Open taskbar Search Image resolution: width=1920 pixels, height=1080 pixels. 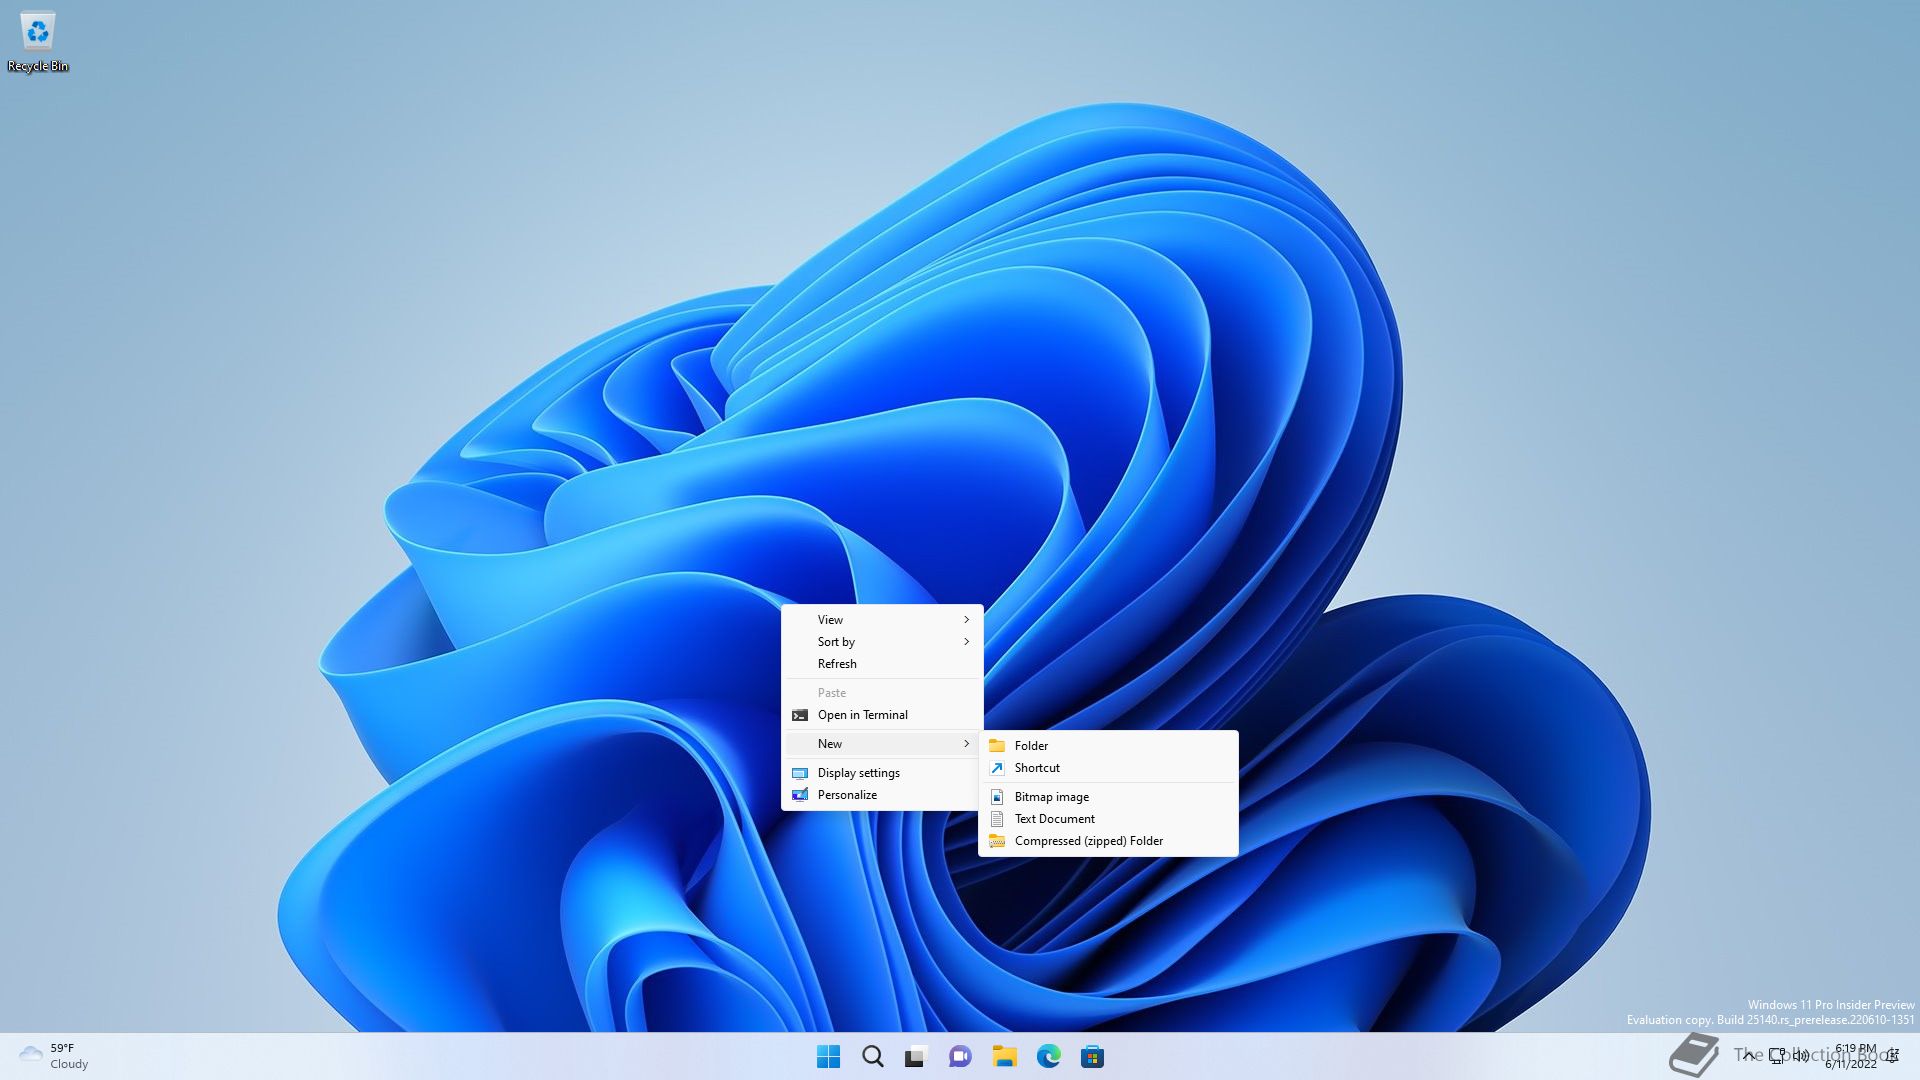point(872,1056)
